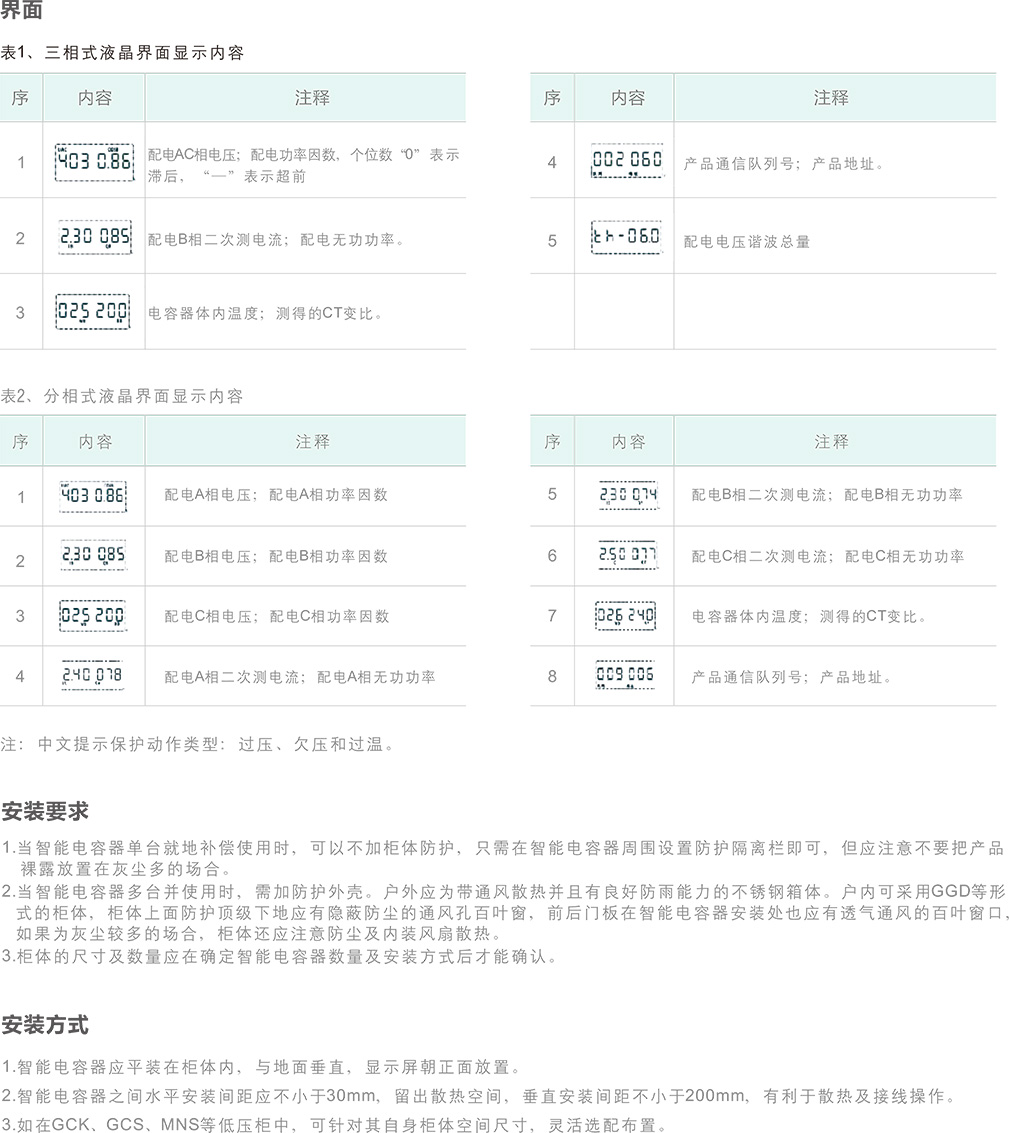Click the '009 006' LCD display image
The image size is (1009, 1133).
point(625,675)
